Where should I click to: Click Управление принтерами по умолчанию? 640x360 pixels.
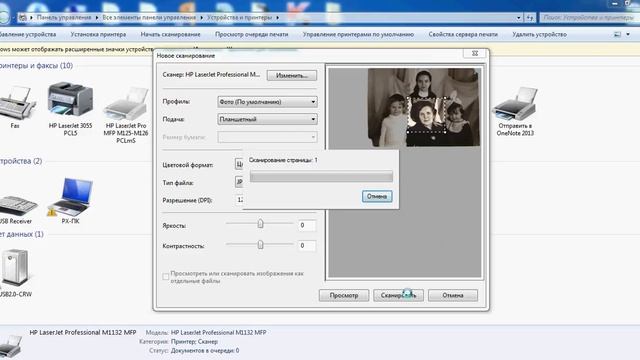click(x=358, y=35)
